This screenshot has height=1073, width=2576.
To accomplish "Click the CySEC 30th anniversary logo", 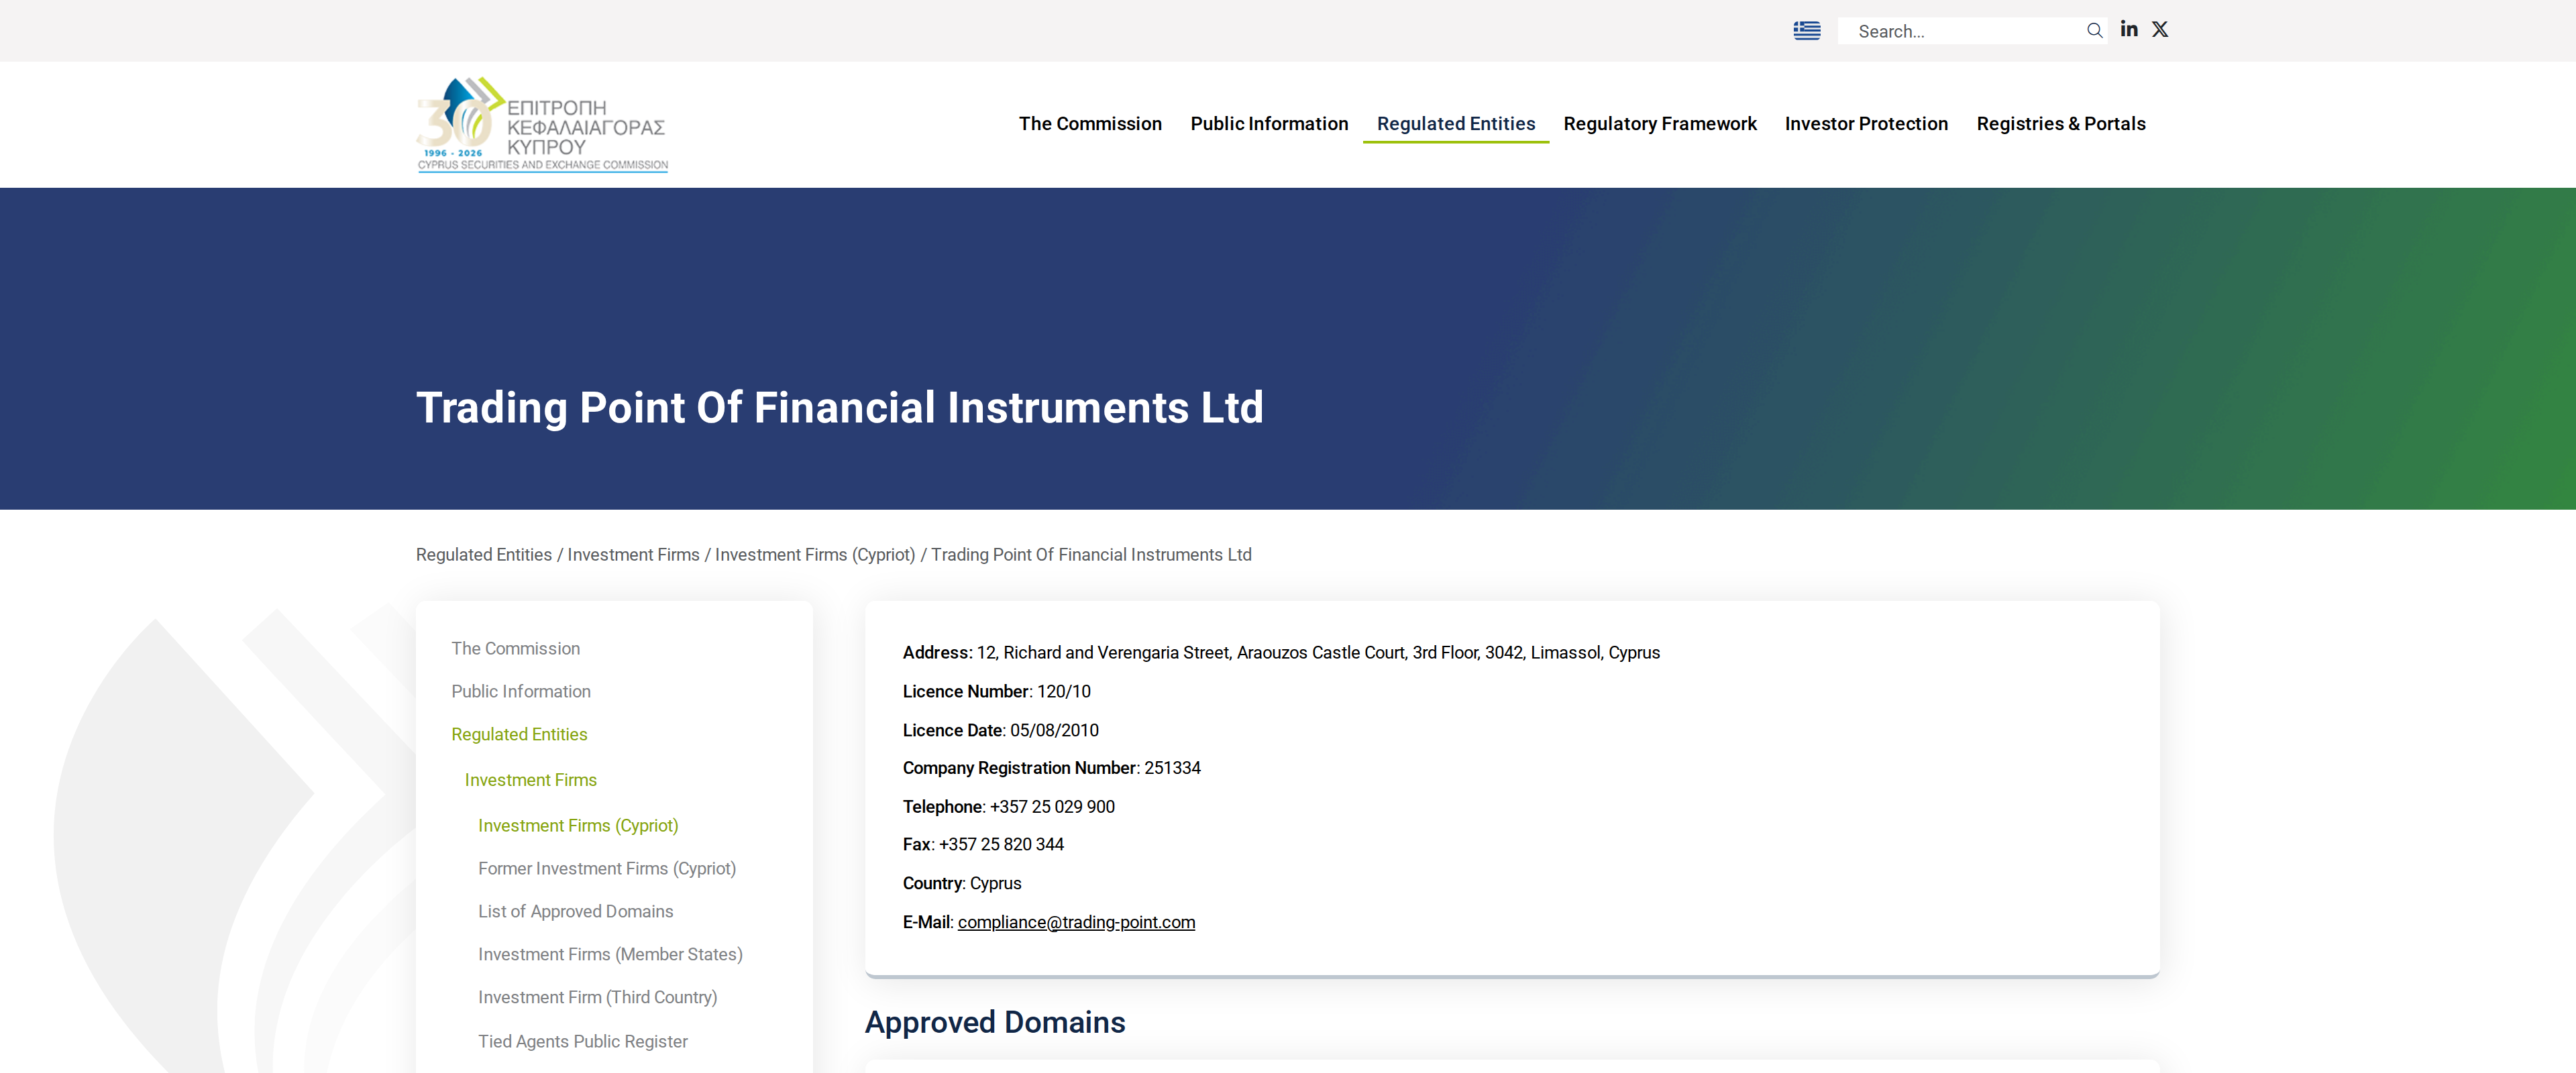I will coord(542,124).
